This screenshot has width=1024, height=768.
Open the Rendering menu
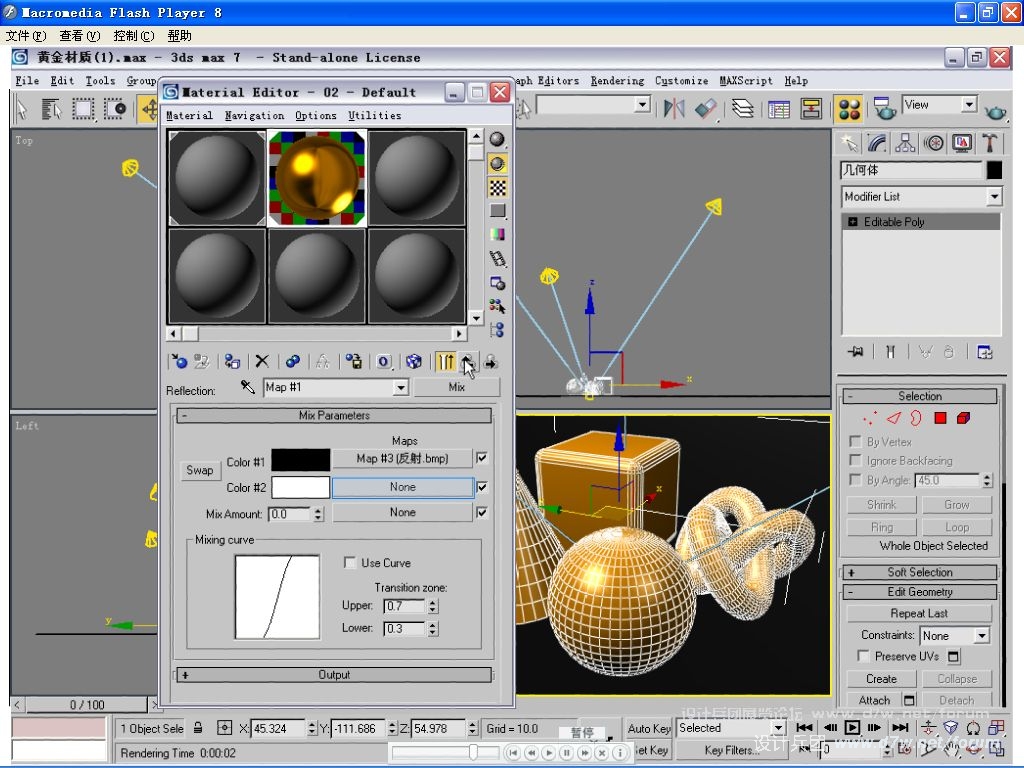coord(617,81)
